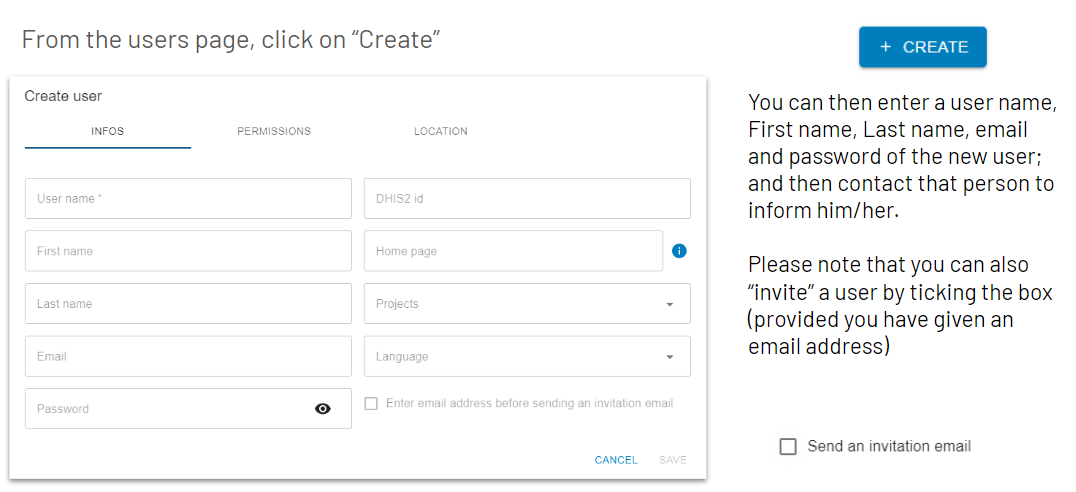Image resolution: width=1076 pixels, height=492 pixels.
Task: Click the blue CREATE button
Action: coord(923,47)
